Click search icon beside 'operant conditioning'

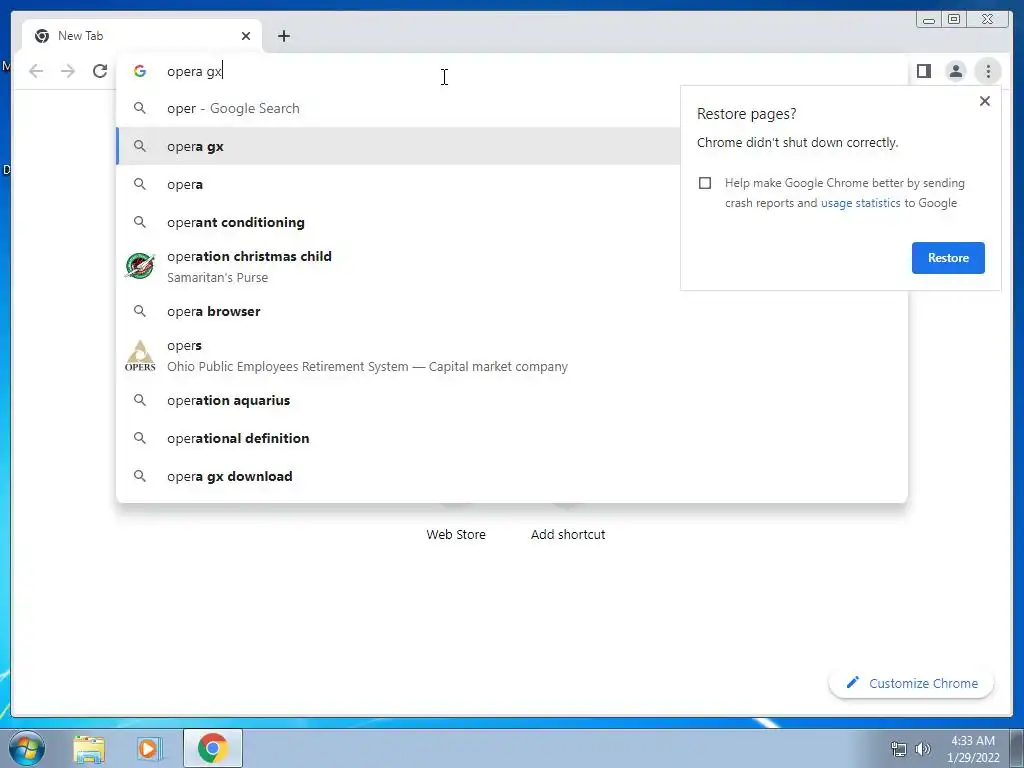tap(140, 222)
